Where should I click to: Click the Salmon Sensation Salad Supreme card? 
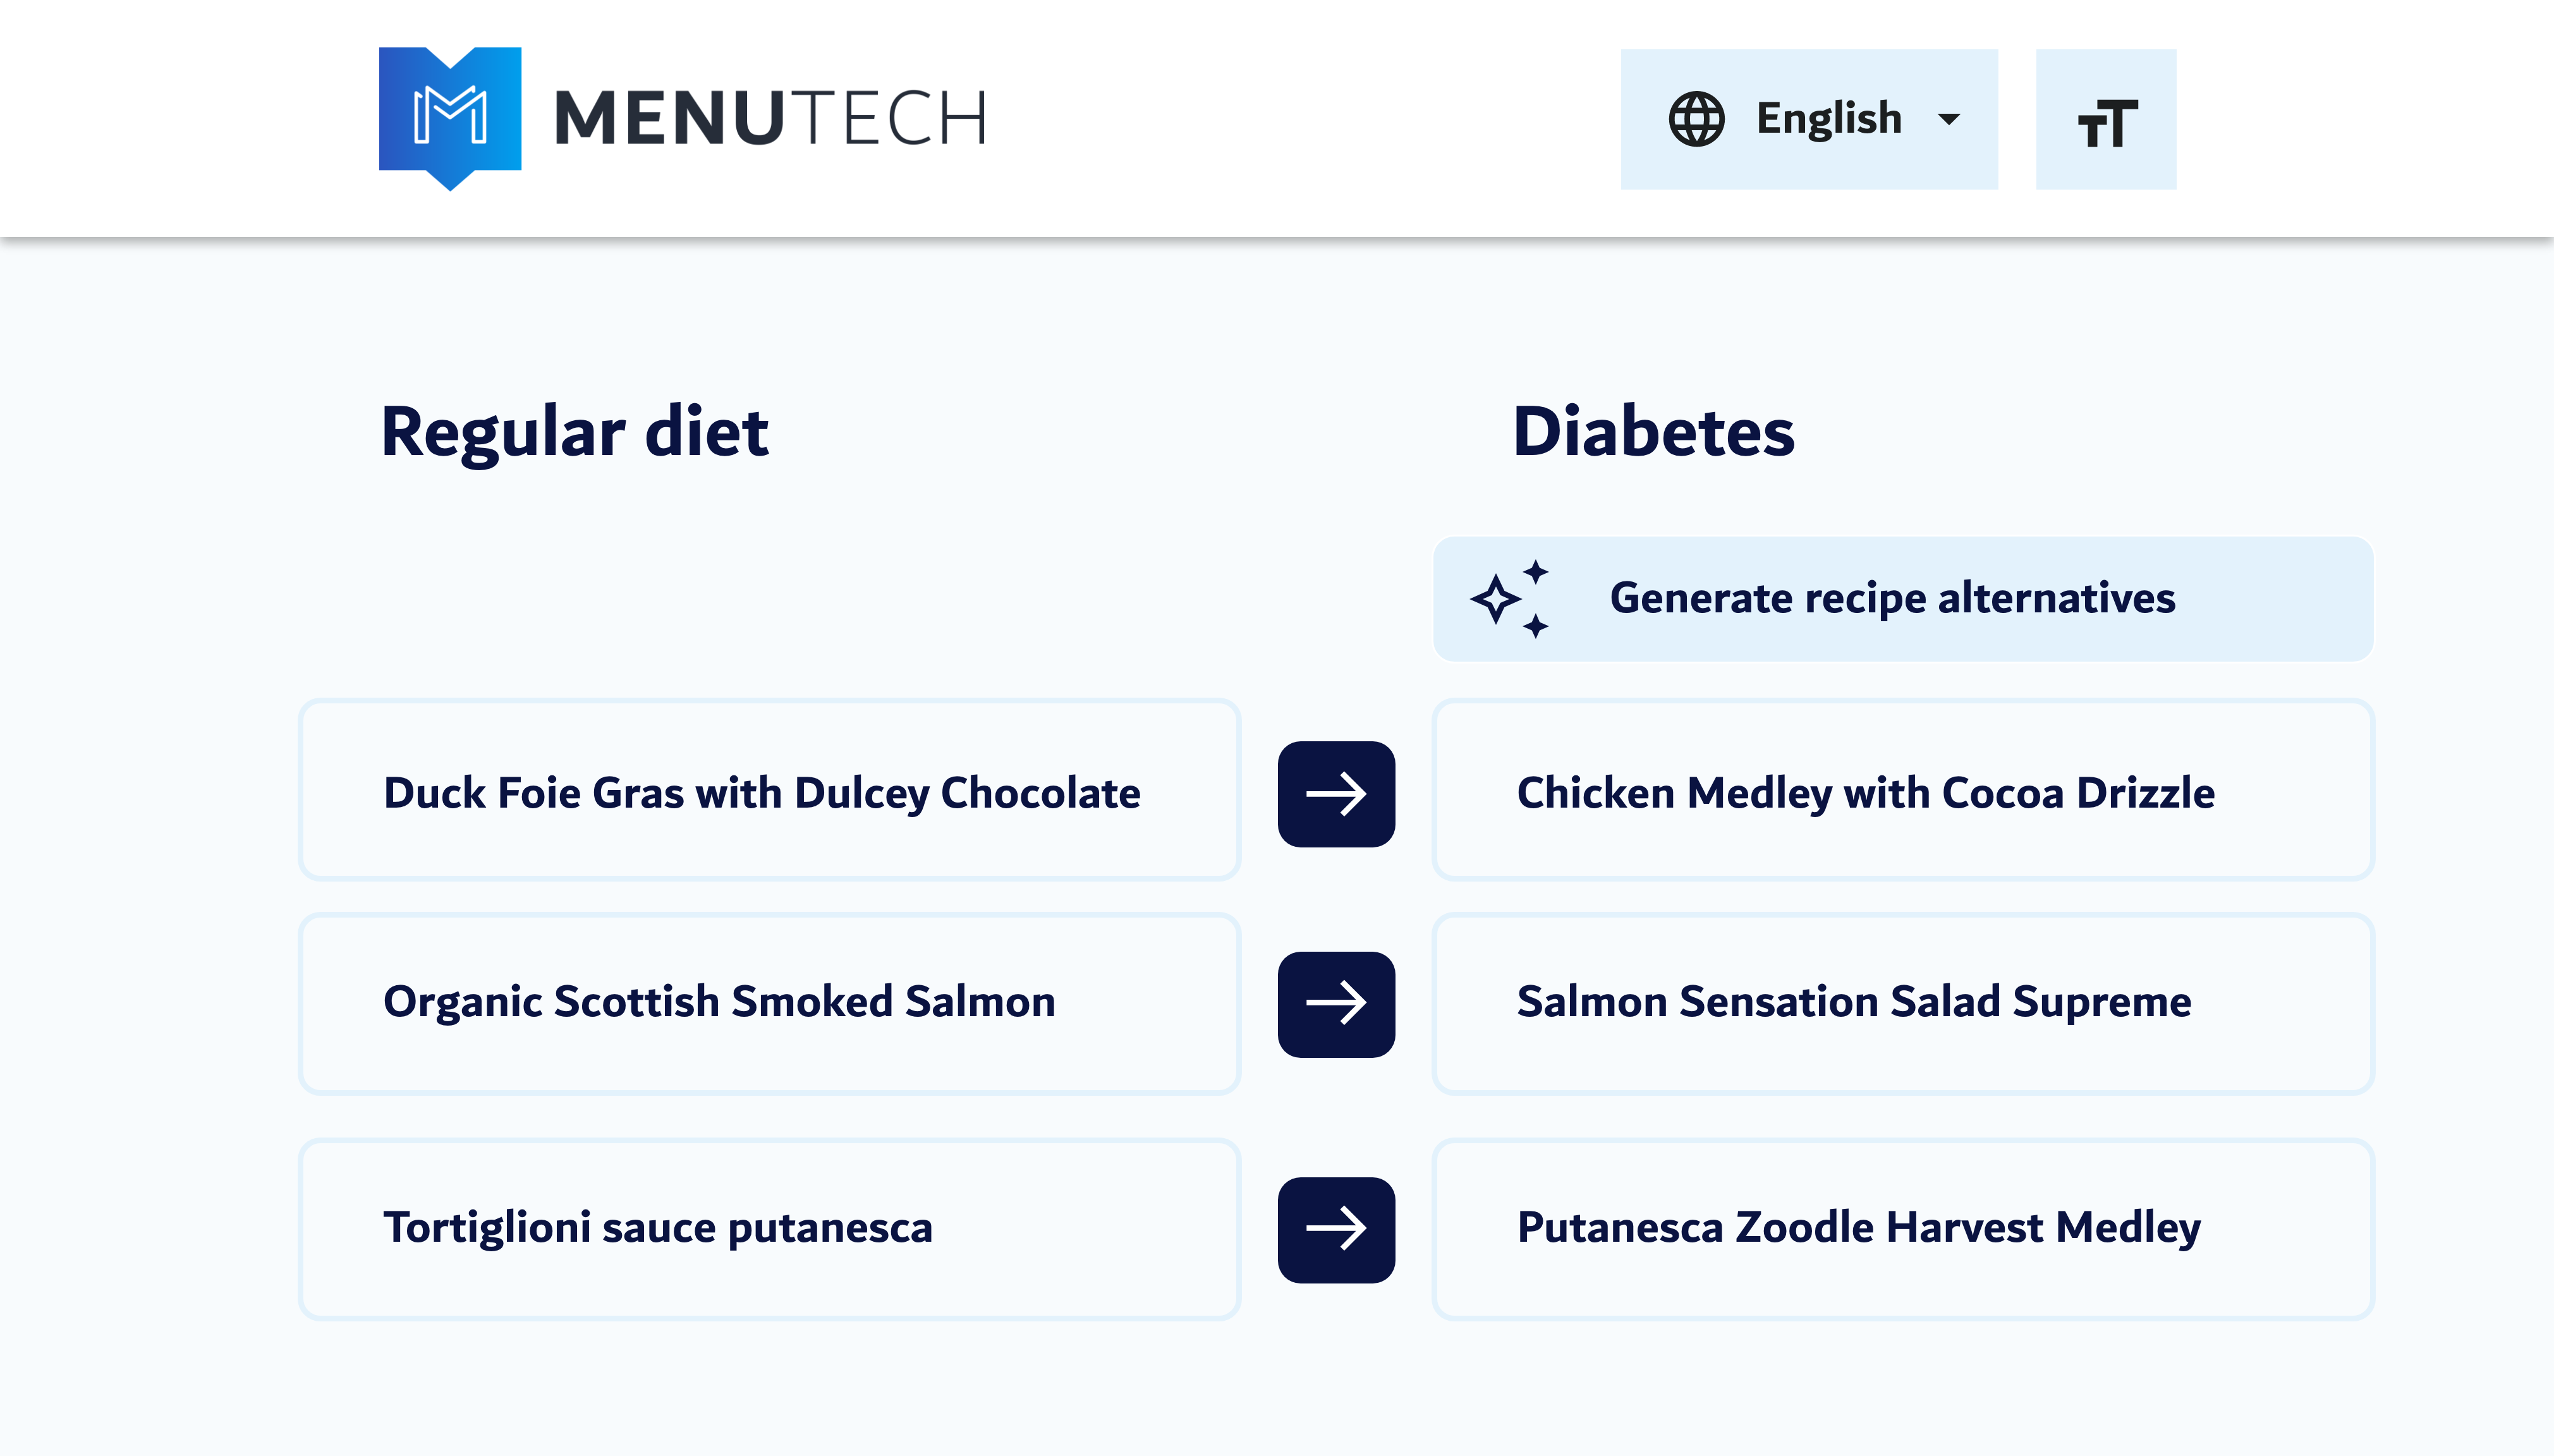pos(1903,1002)
